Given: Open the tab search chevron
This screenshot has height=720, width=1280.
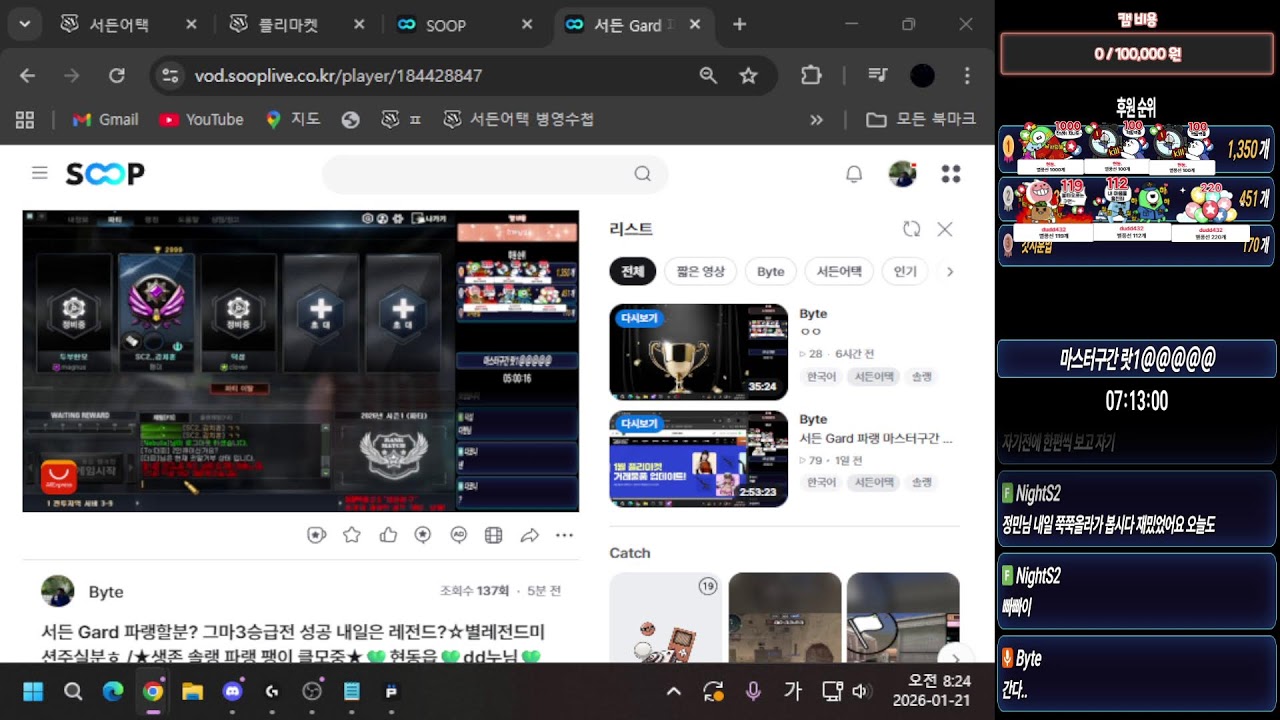Looking at the screenshot, I should pos(23,24).
